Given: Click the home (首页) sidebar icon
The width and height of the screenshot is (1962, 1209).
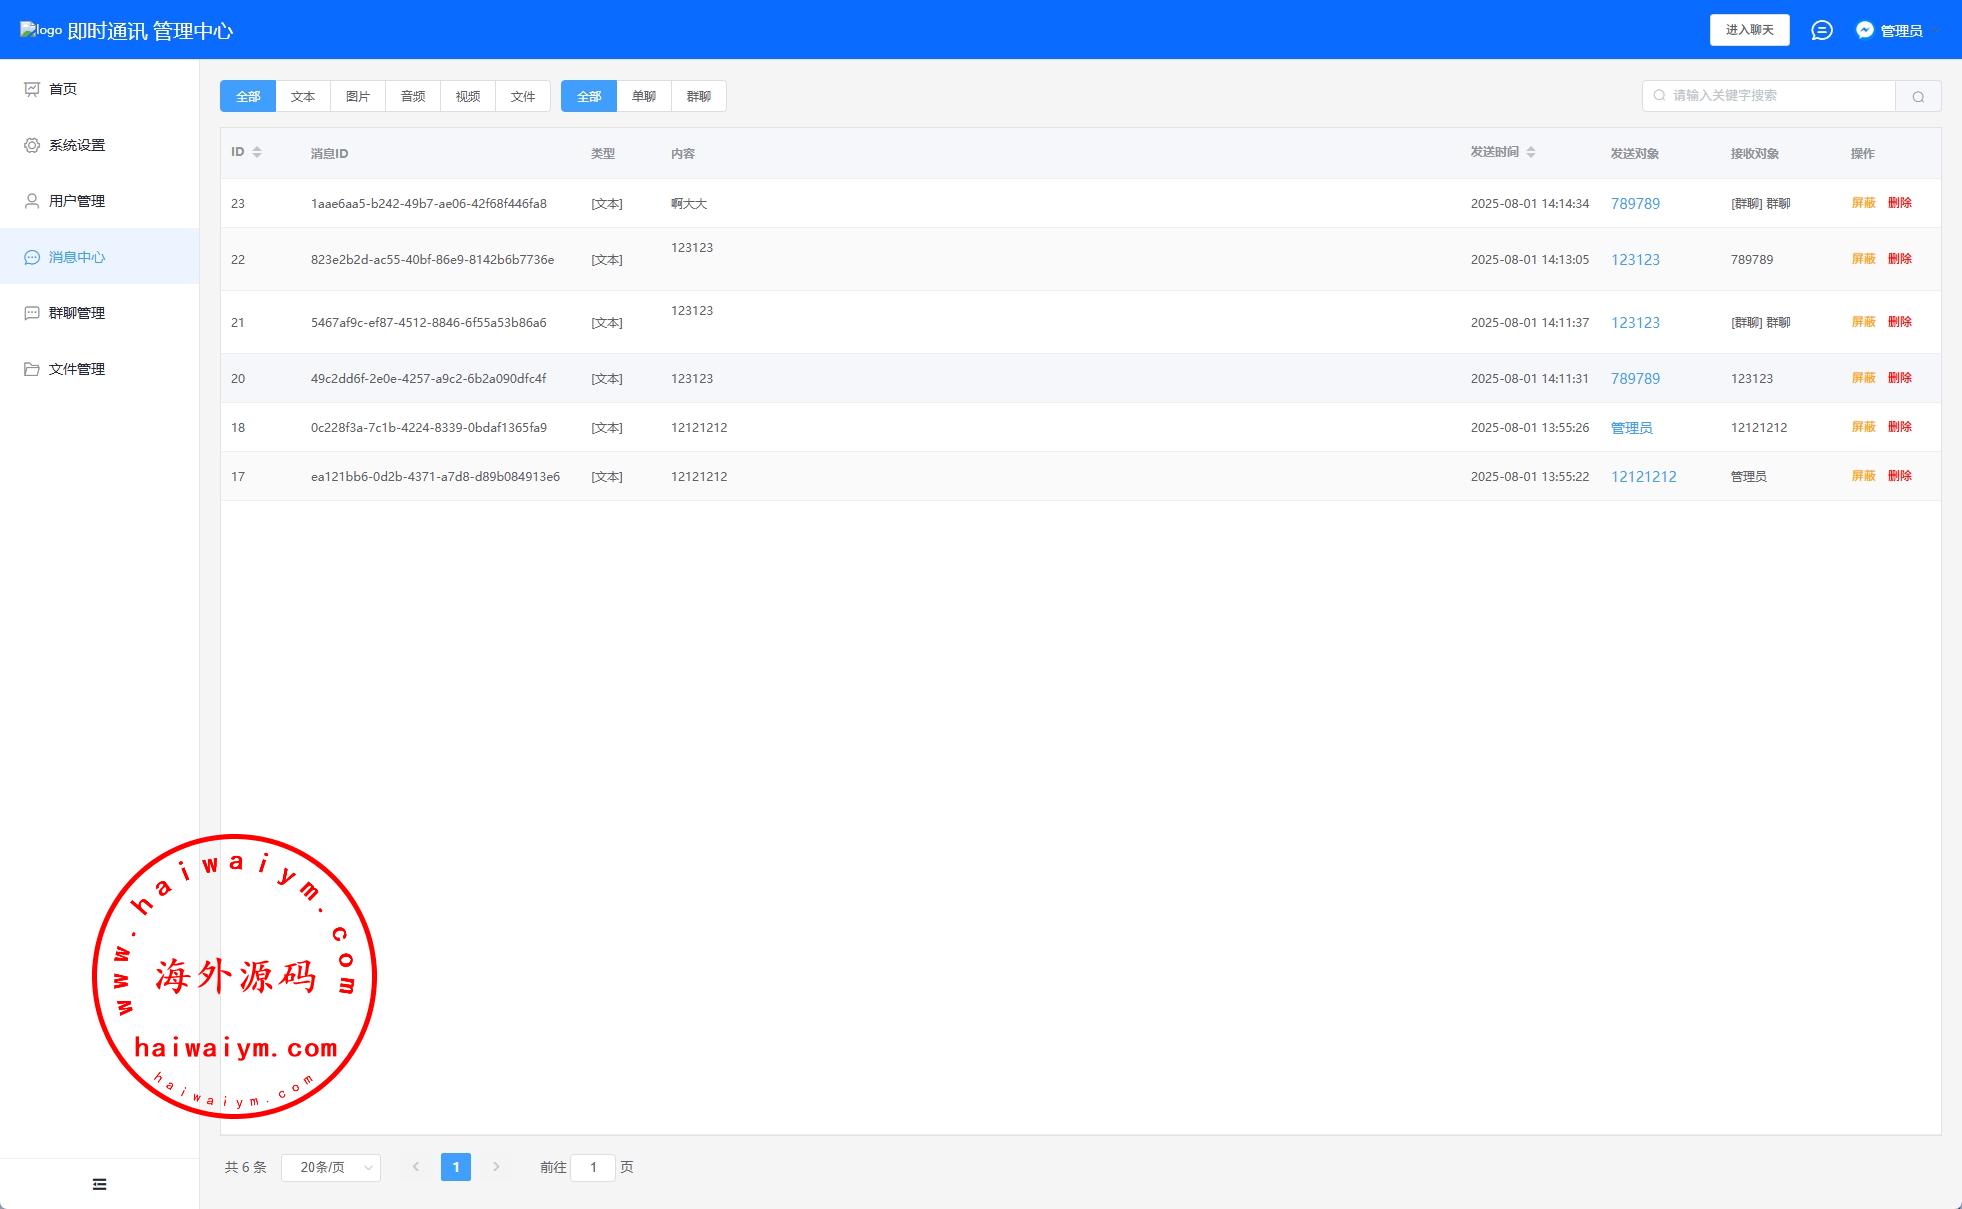Looking at the screenshot, I should [x=32, y=89].
